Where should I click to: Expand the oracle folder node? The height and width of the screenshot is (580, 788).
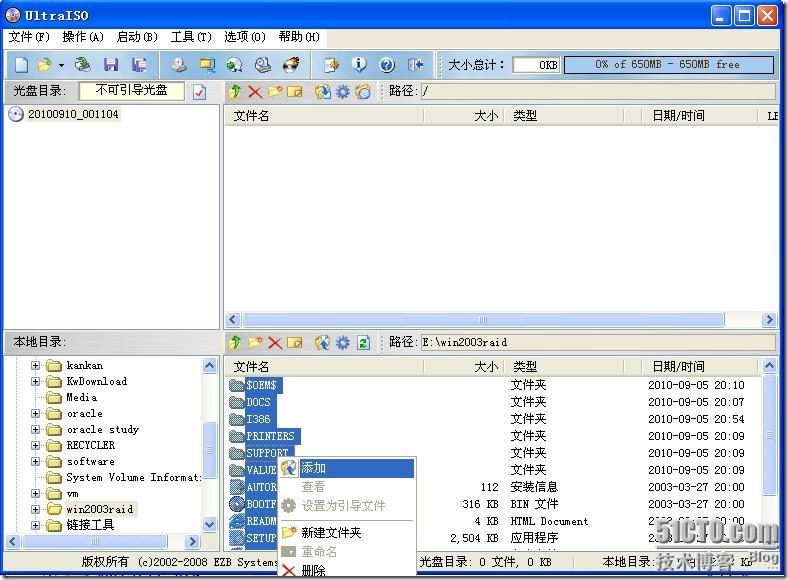[35, 414]
